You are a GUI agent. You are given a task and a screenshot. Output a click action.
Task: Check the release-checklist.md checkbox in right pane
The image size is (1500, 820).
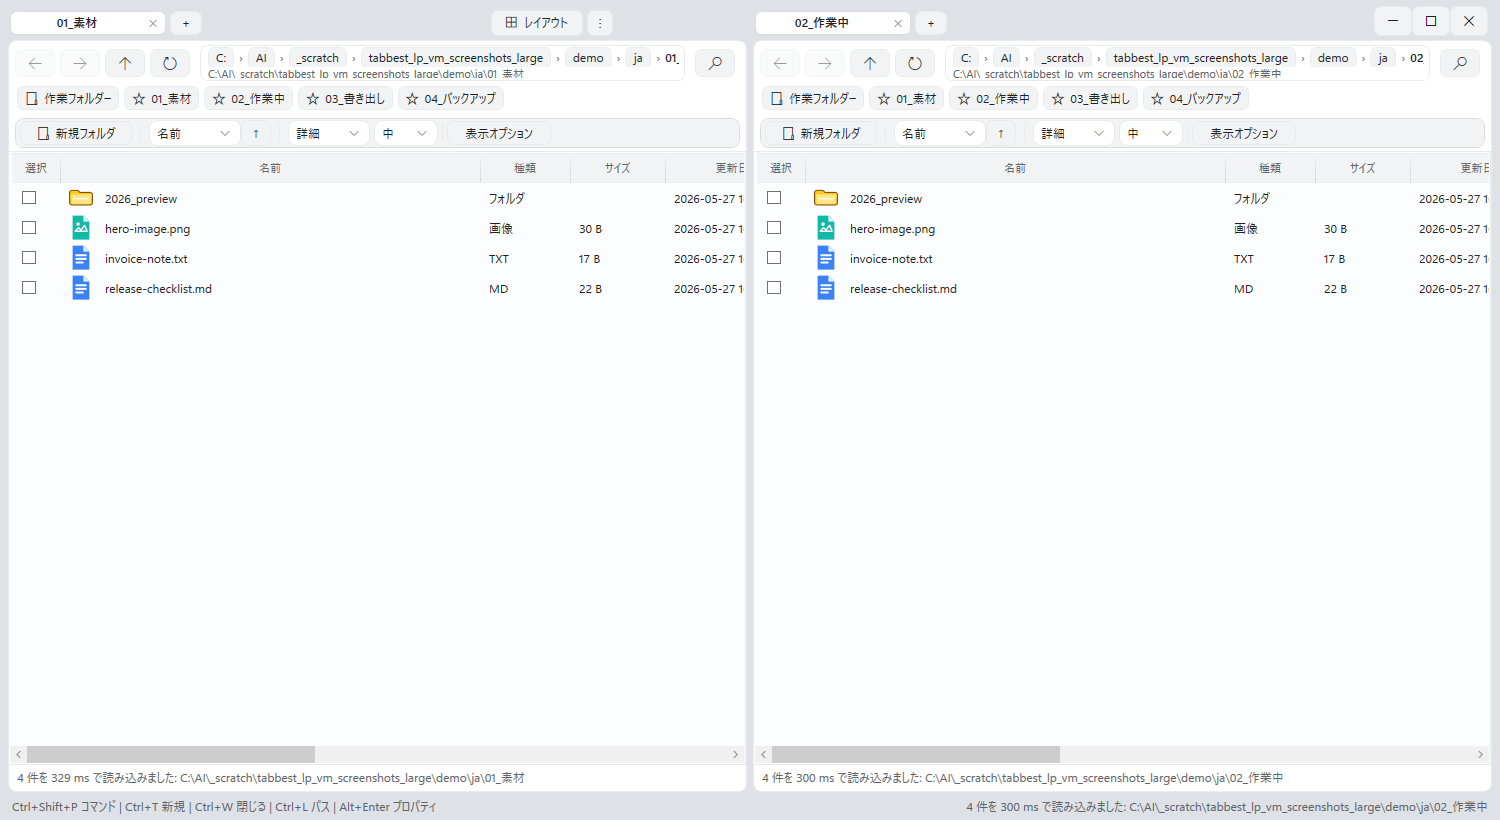774,288
